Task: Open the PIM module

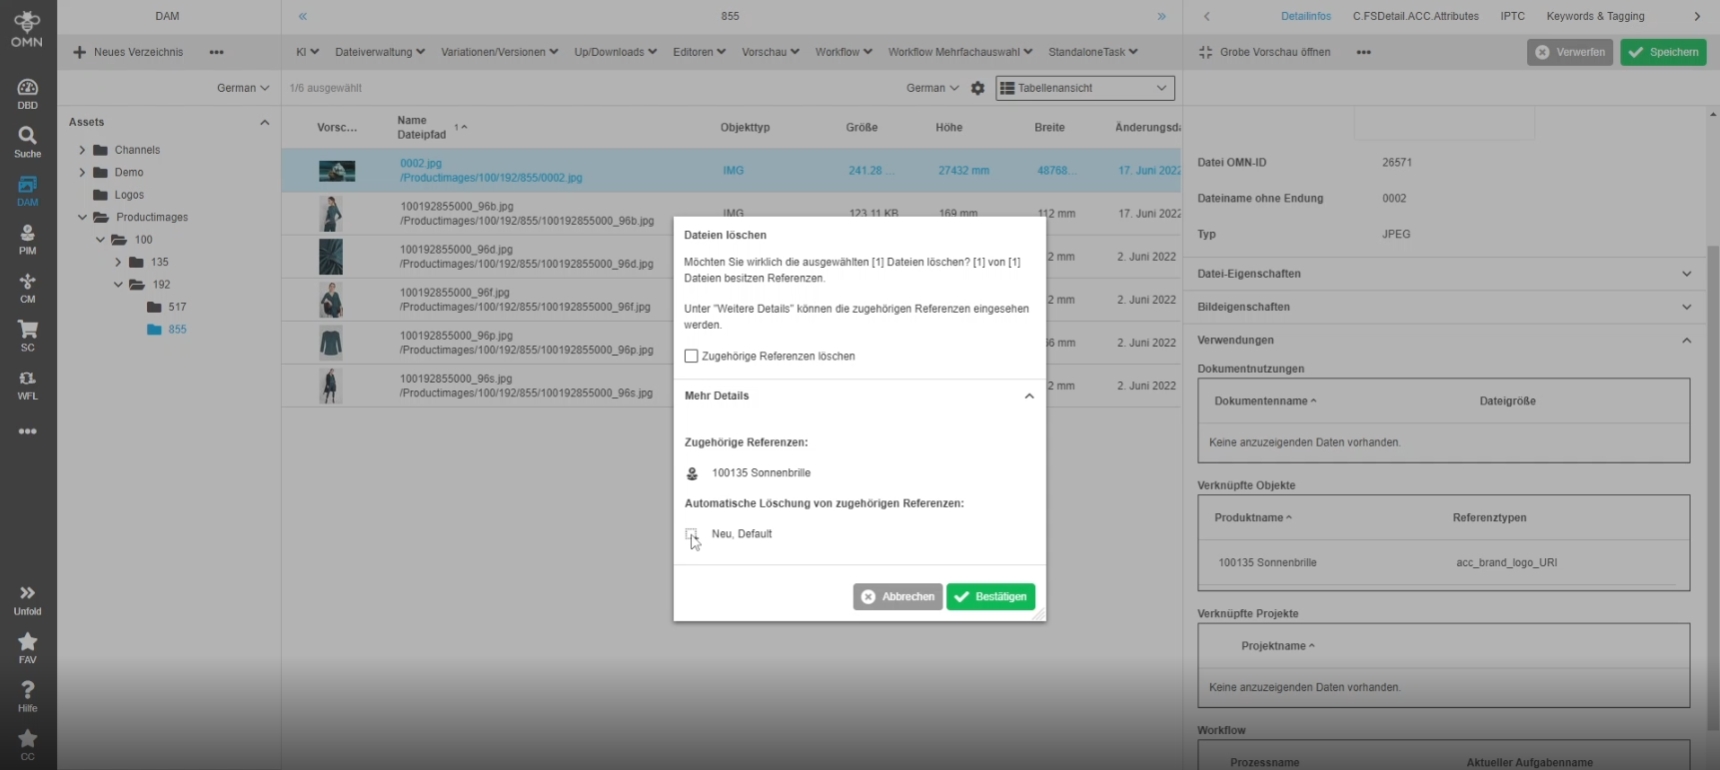Action: [x=27, y=239]
